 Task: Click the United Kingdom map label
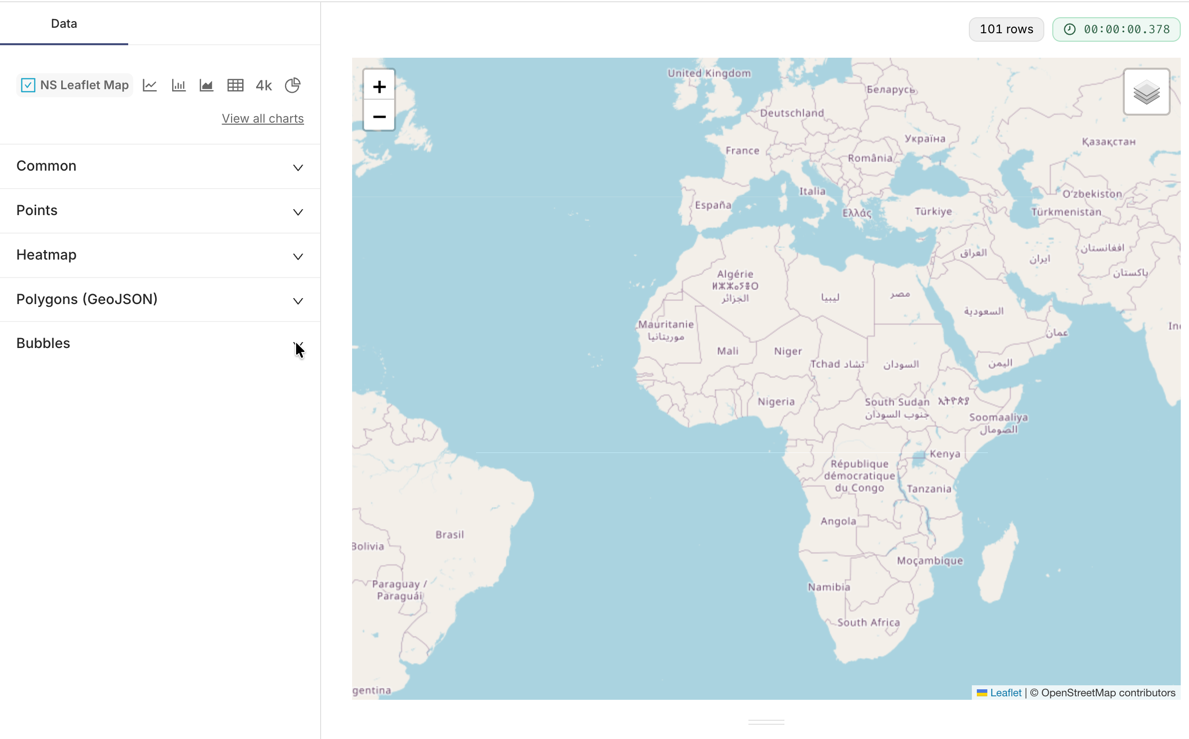click(x=709, y=73)
